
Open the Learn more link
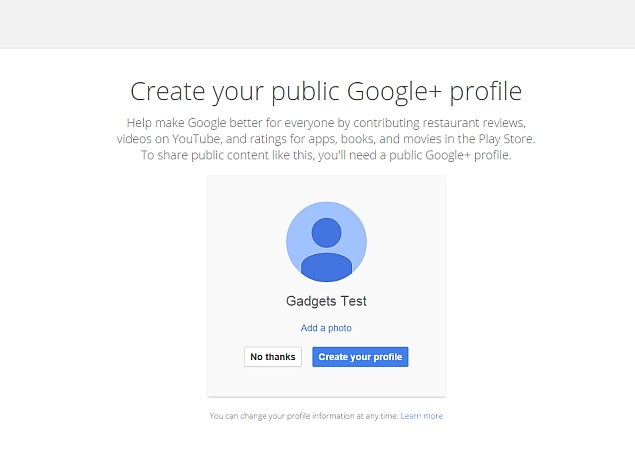pos(422,416)
